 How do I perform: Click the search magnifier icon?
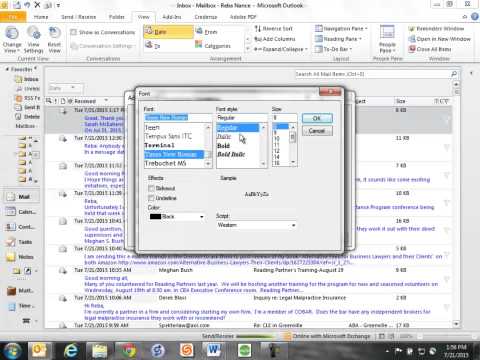pos(454,74)
